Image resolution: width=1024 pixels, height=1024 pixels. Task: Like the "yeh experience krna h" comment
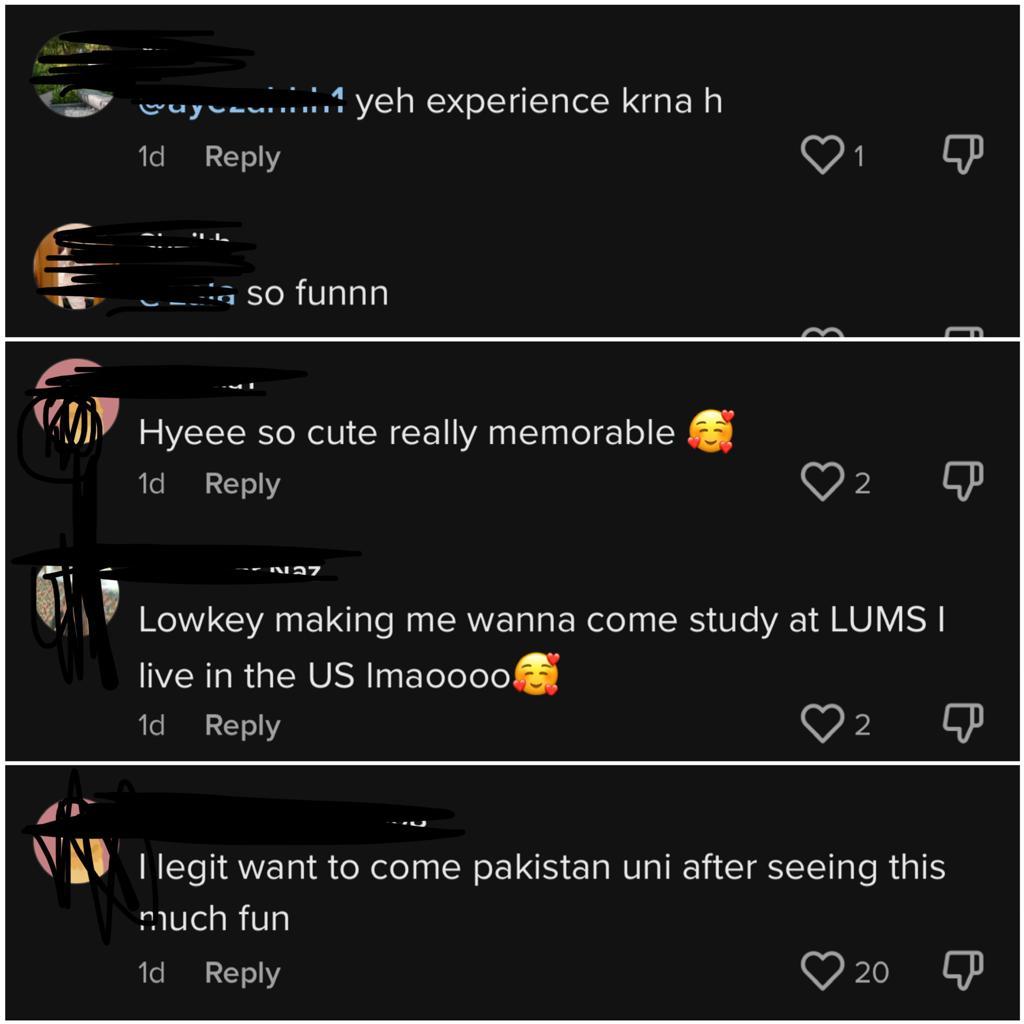(x=822, y=155)
